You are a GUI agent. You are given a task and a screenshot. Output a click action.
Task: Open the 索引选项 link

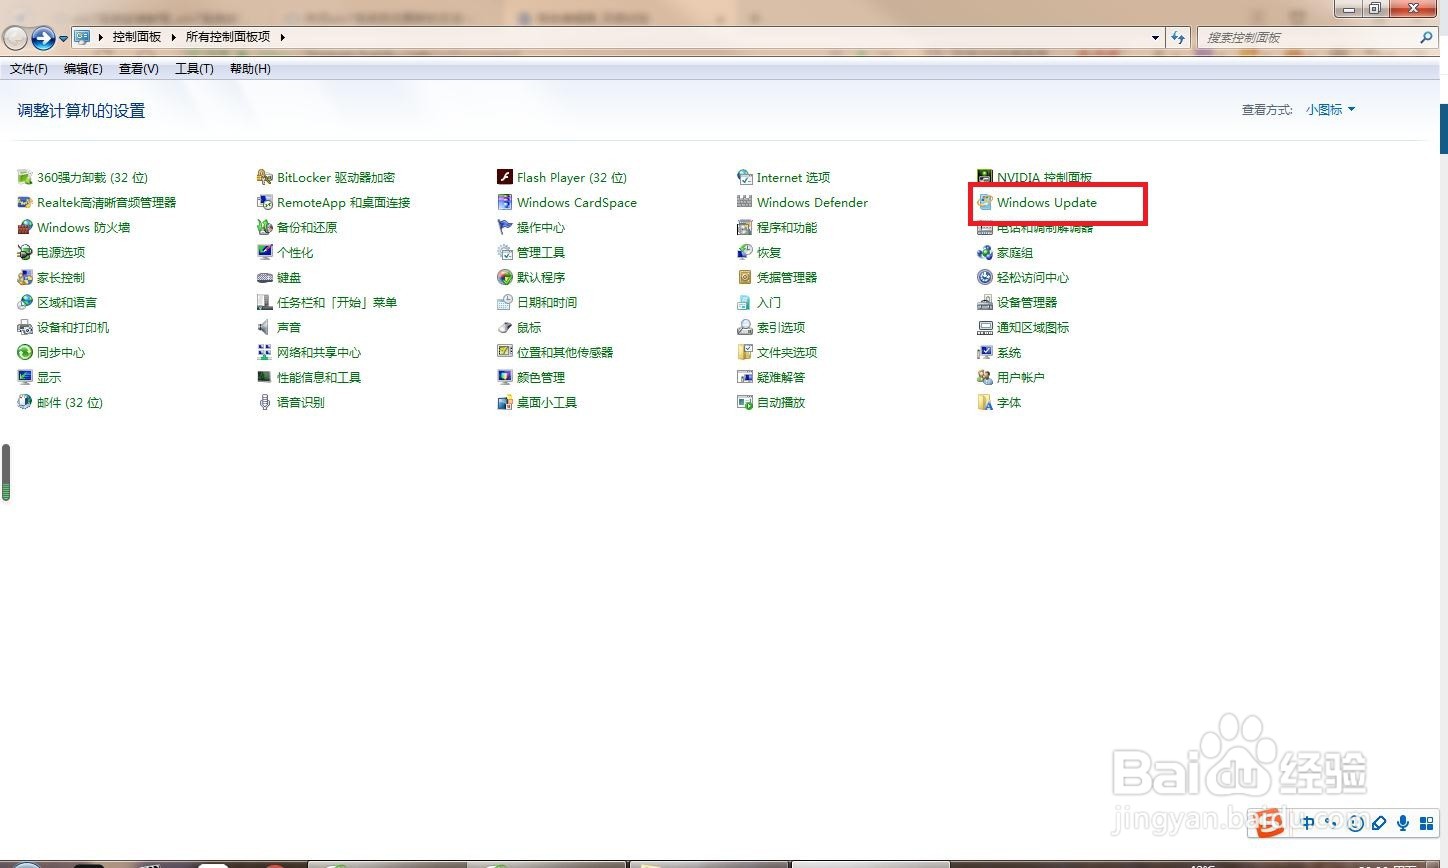[780, 327]
